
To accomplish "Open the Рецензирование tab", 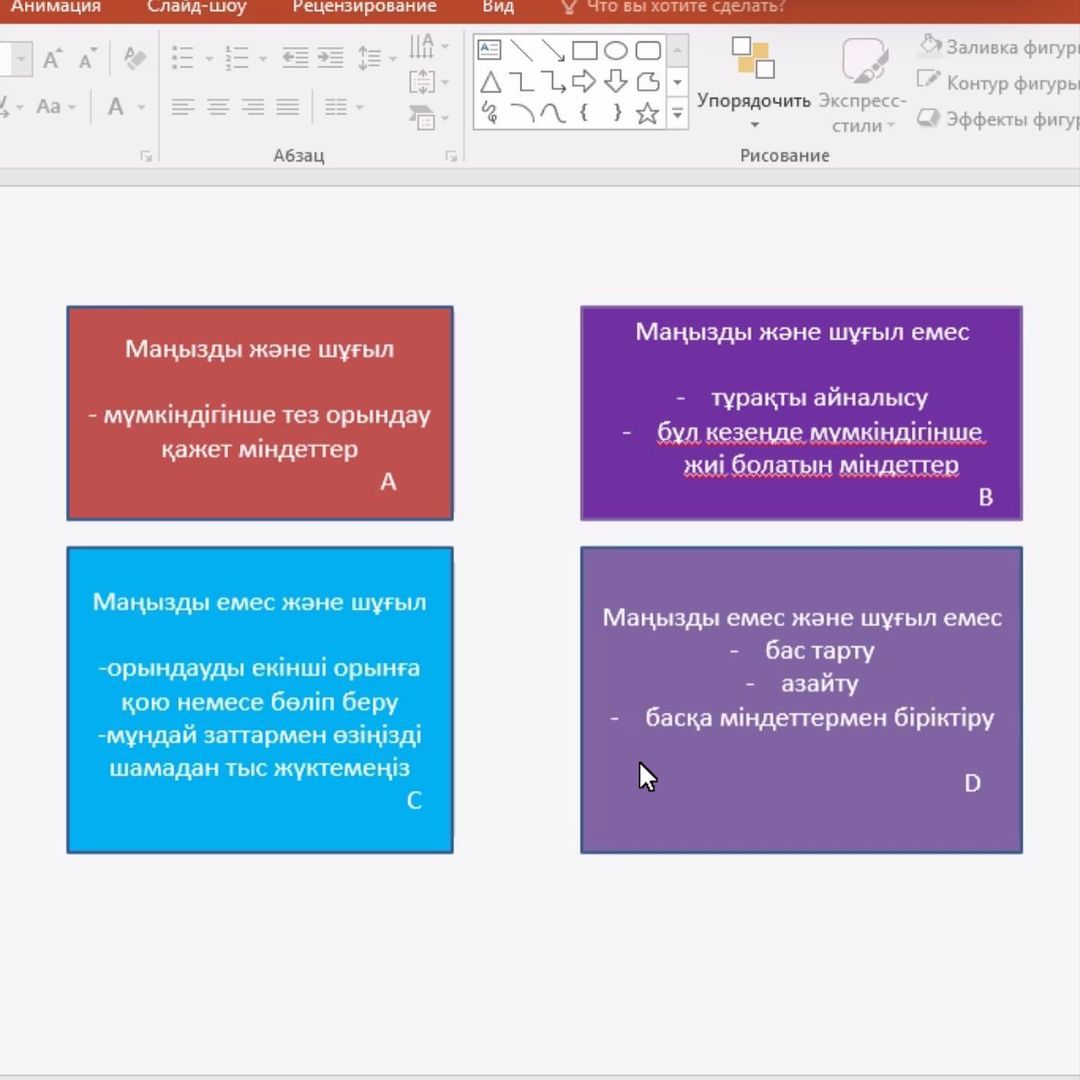I will point(364,7).
